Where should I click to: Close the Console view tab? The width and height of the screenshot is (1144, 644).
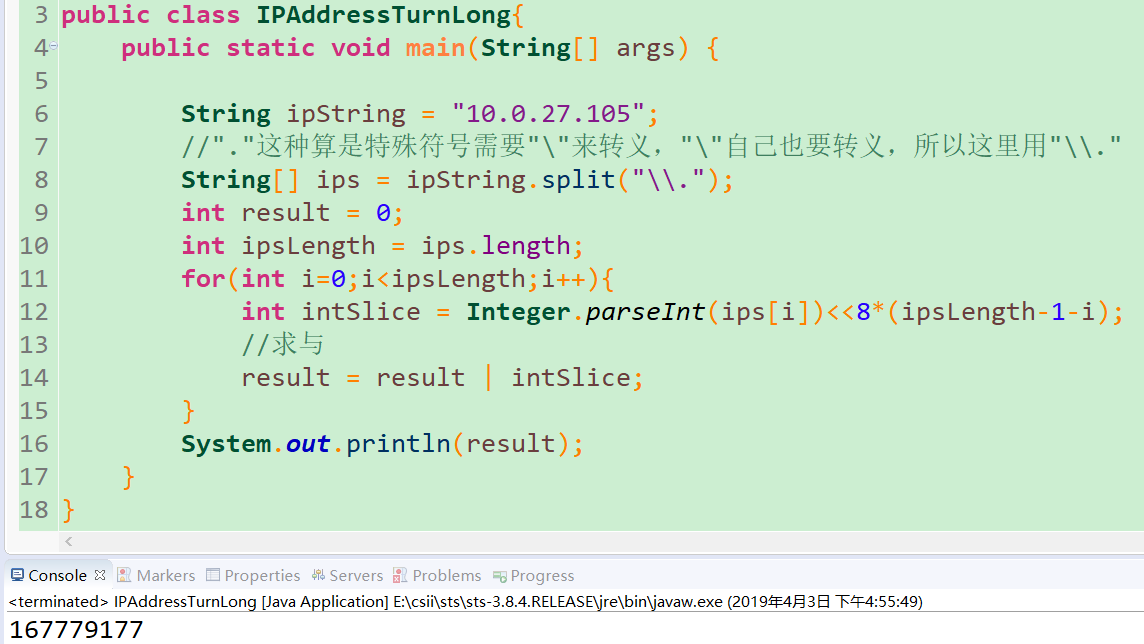pos(100,575)
